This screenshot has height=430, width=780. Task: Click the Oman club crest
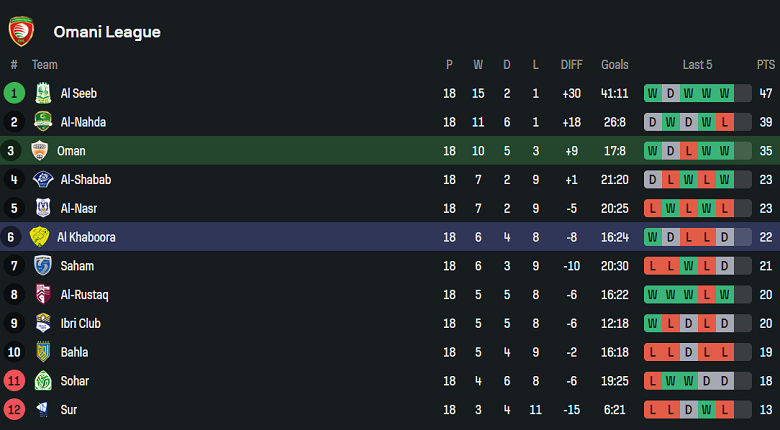(x=39, y=151)
